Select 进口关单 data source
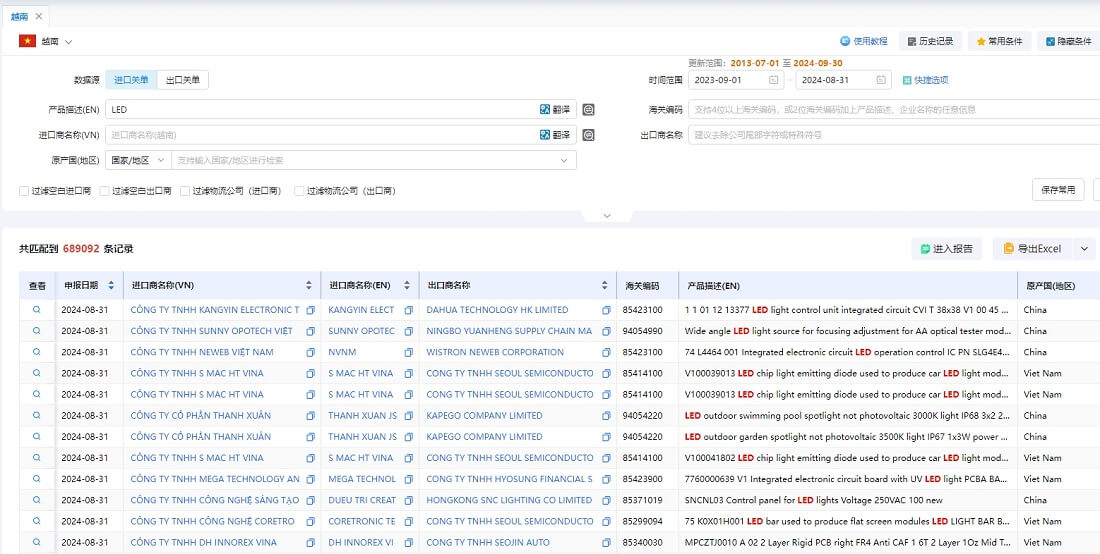The width and height of the screenshot is (1100, 554). [x=131, y=80]
